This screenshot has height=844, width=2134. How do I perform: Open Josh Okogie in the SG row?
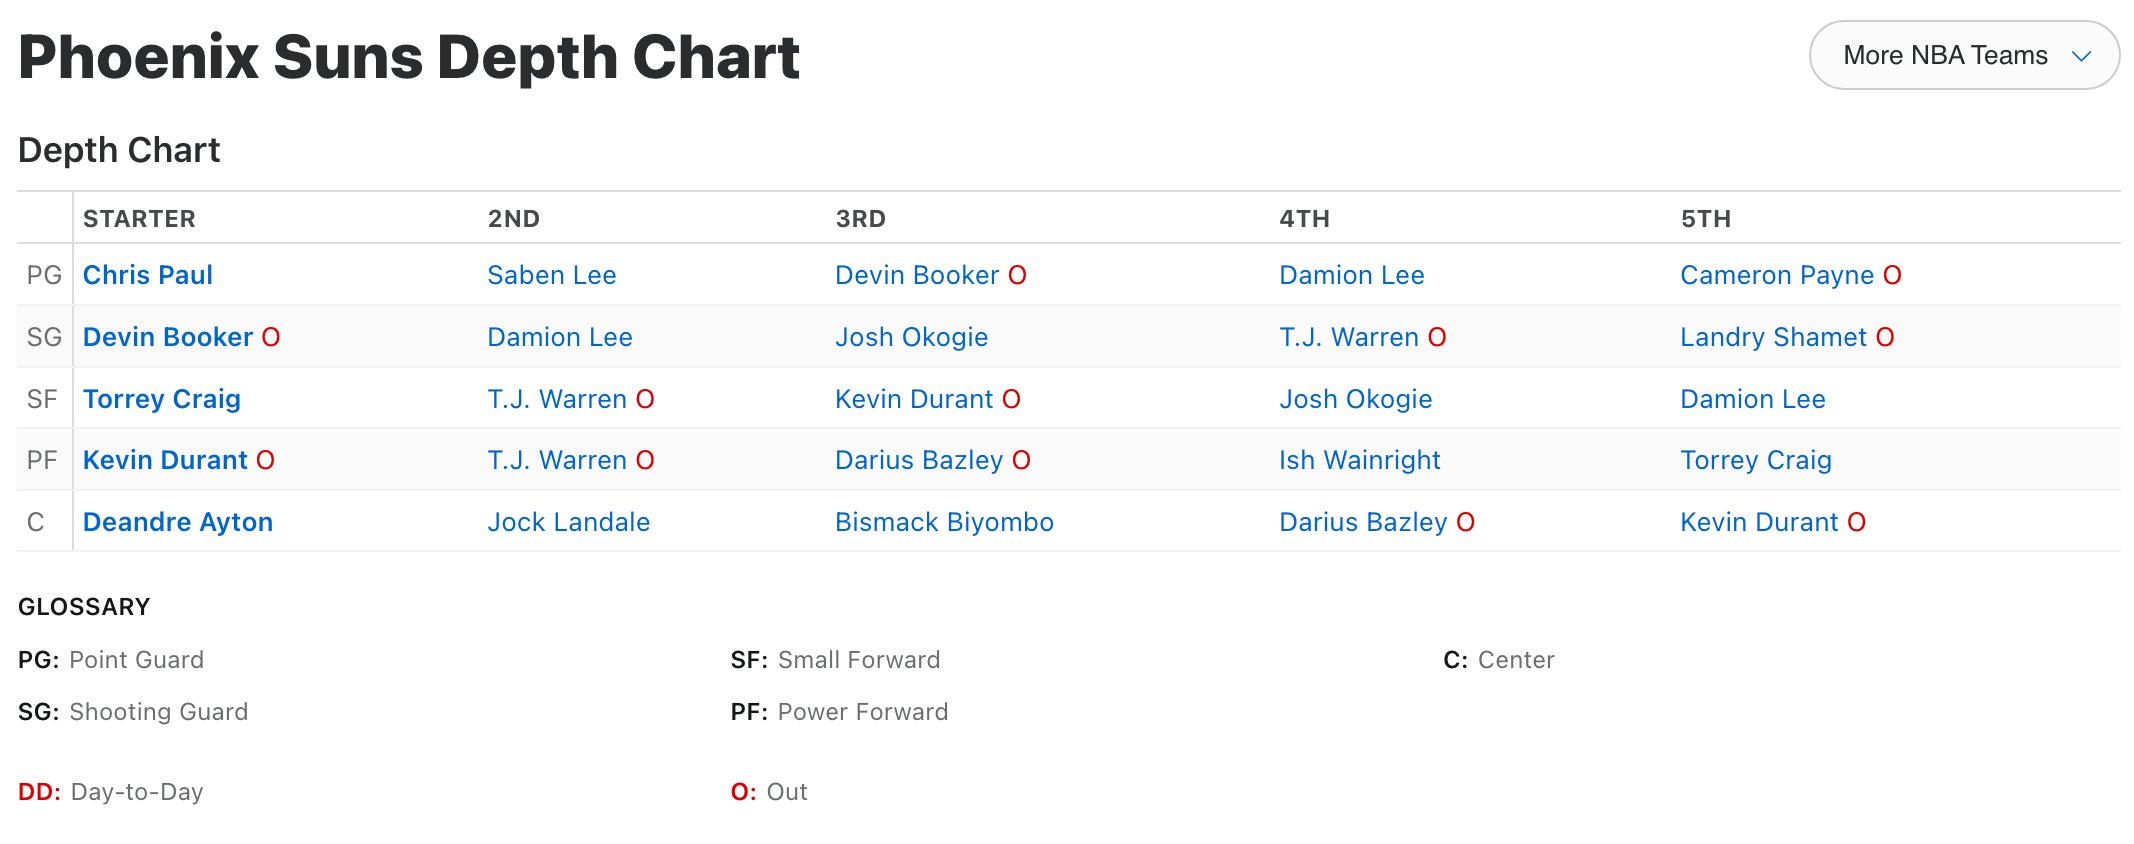[911, 337]
